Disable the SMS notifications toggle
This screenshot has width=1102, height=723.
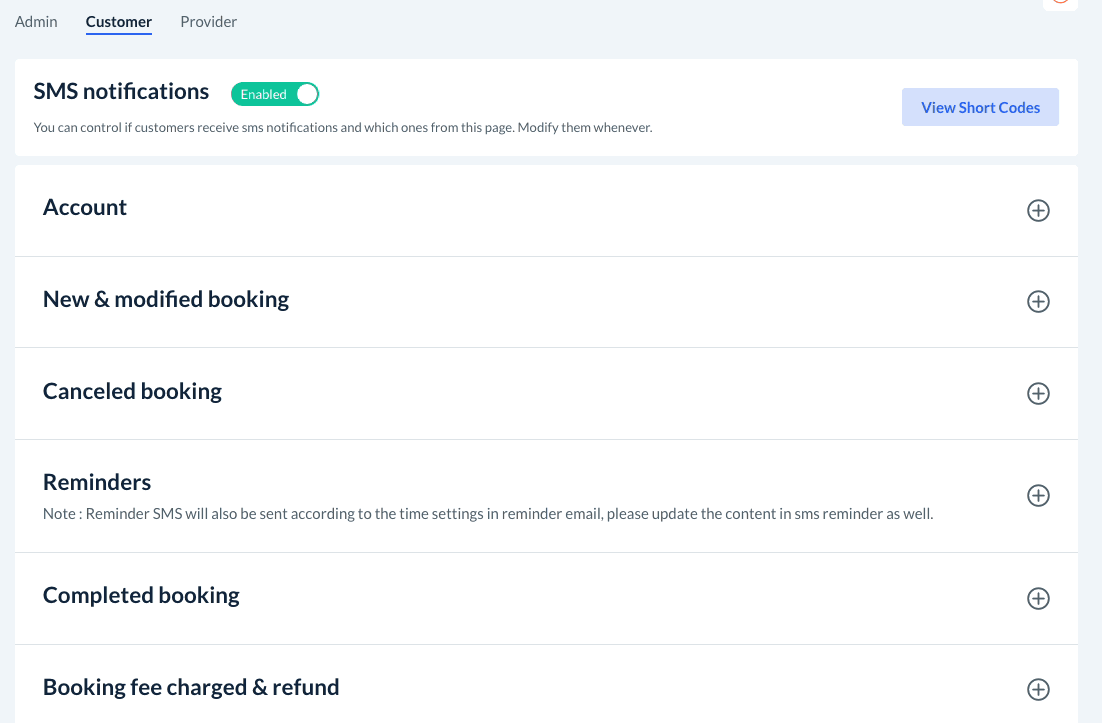tap(275, 94)
